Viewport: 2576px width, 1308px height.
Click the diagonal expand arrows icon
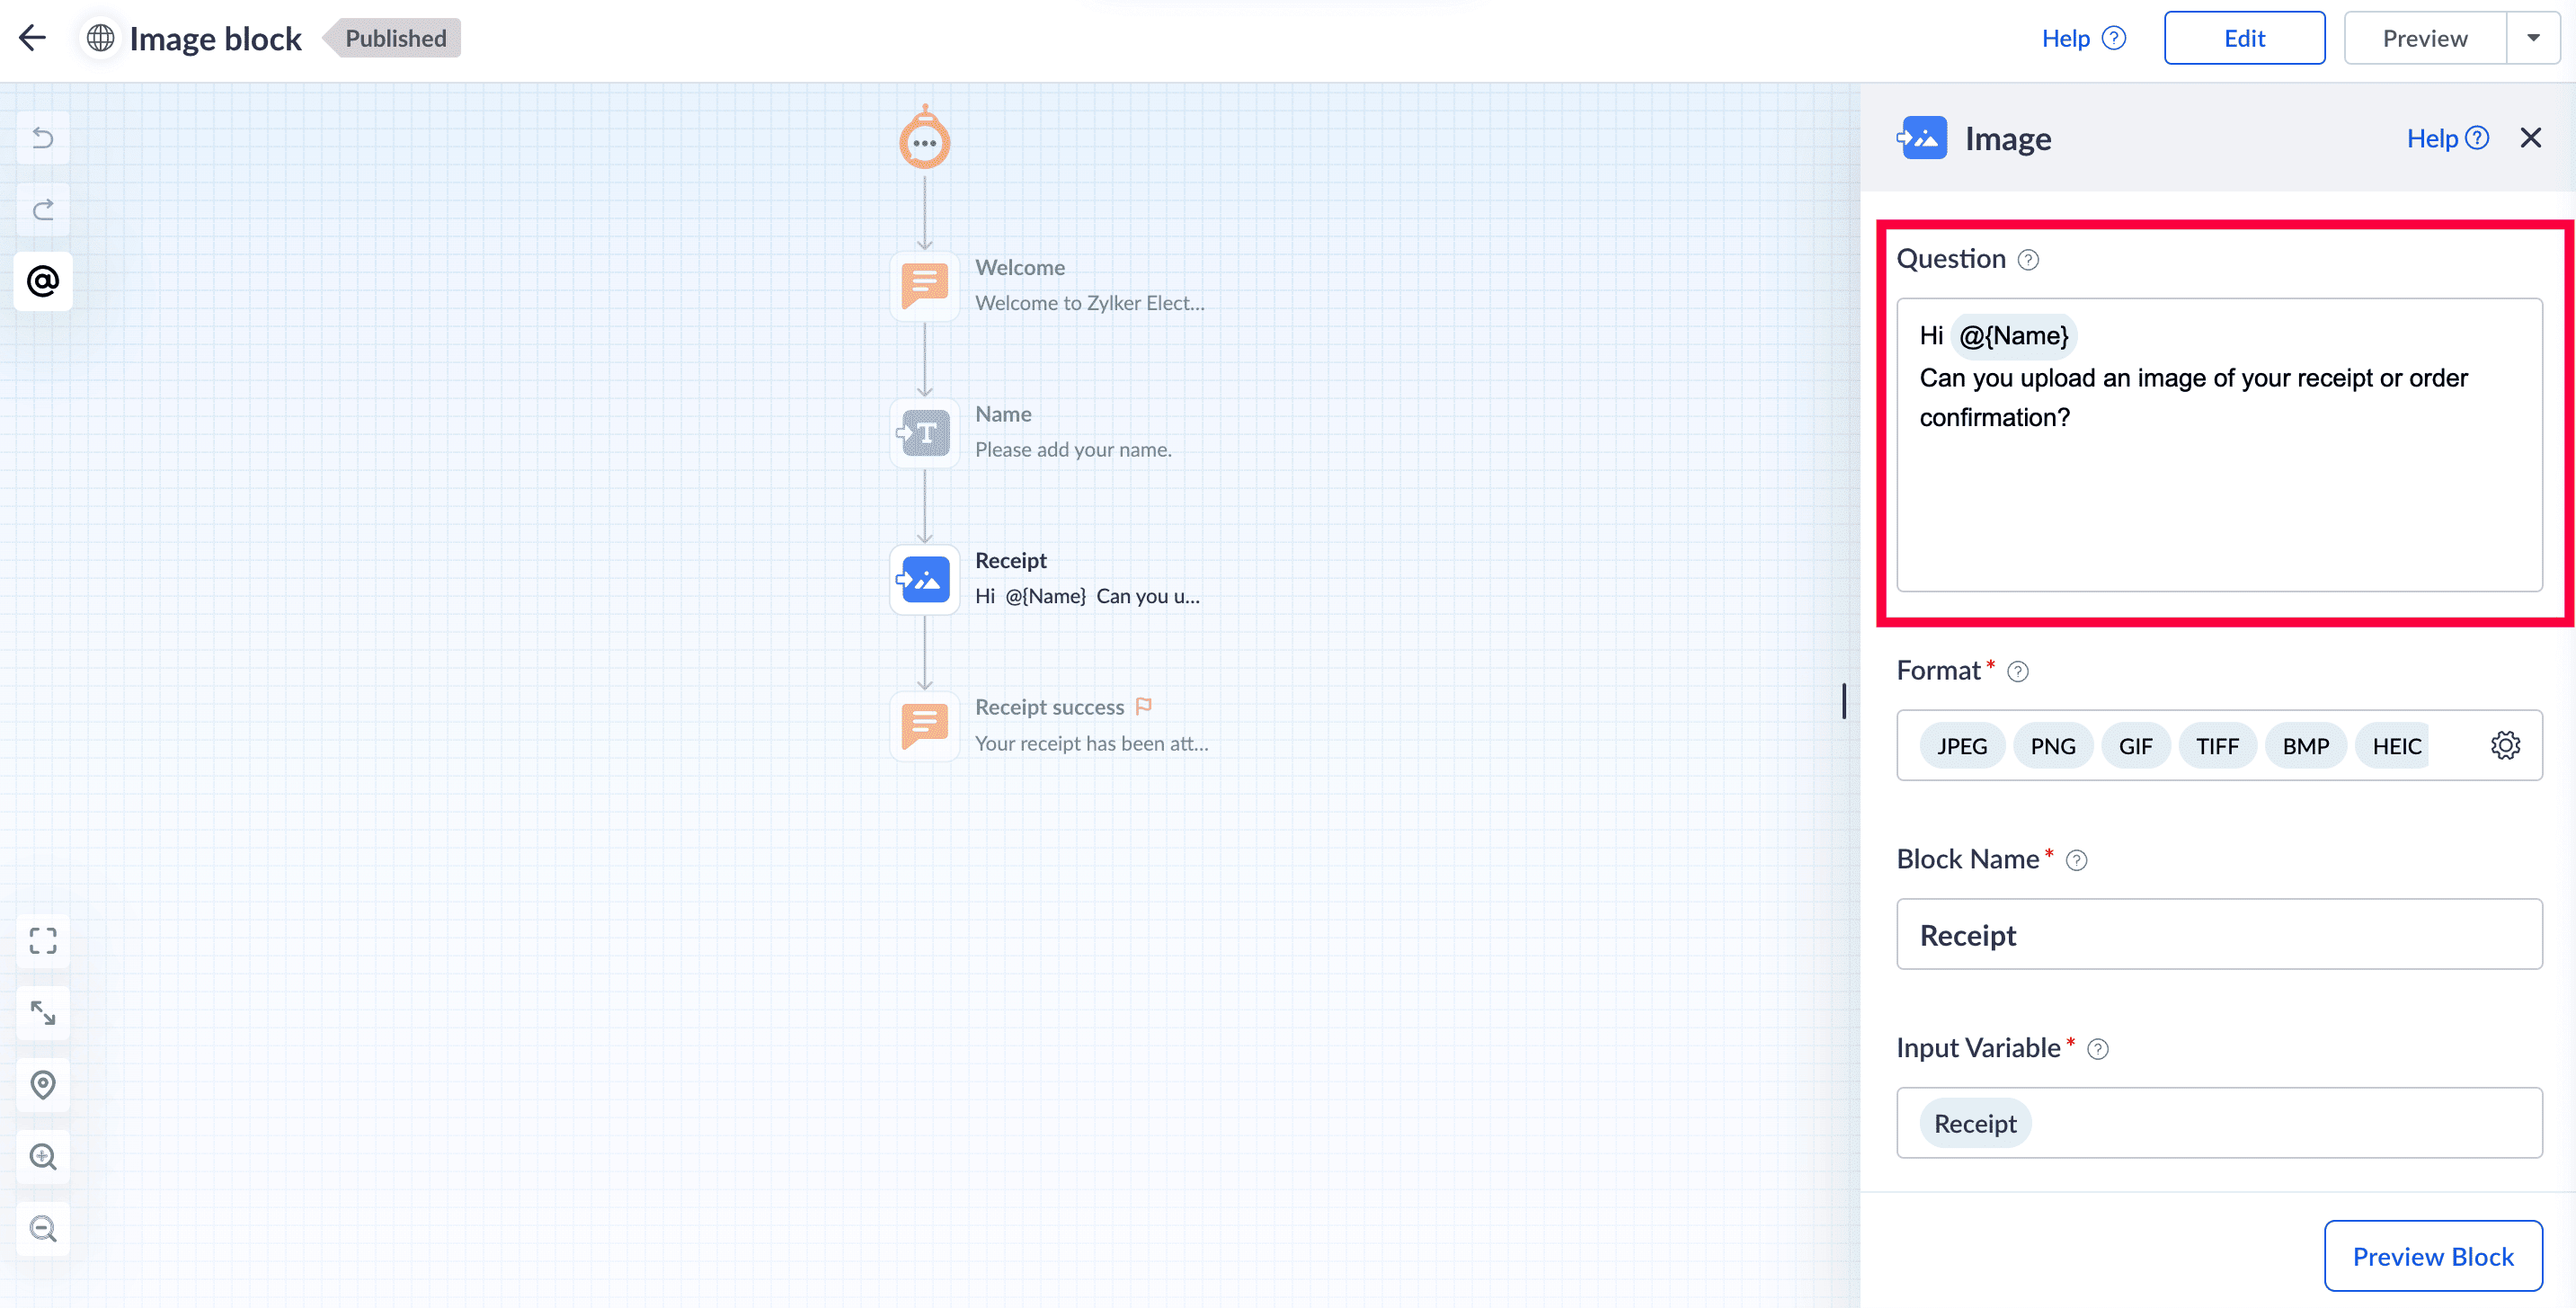[43, 1012]
